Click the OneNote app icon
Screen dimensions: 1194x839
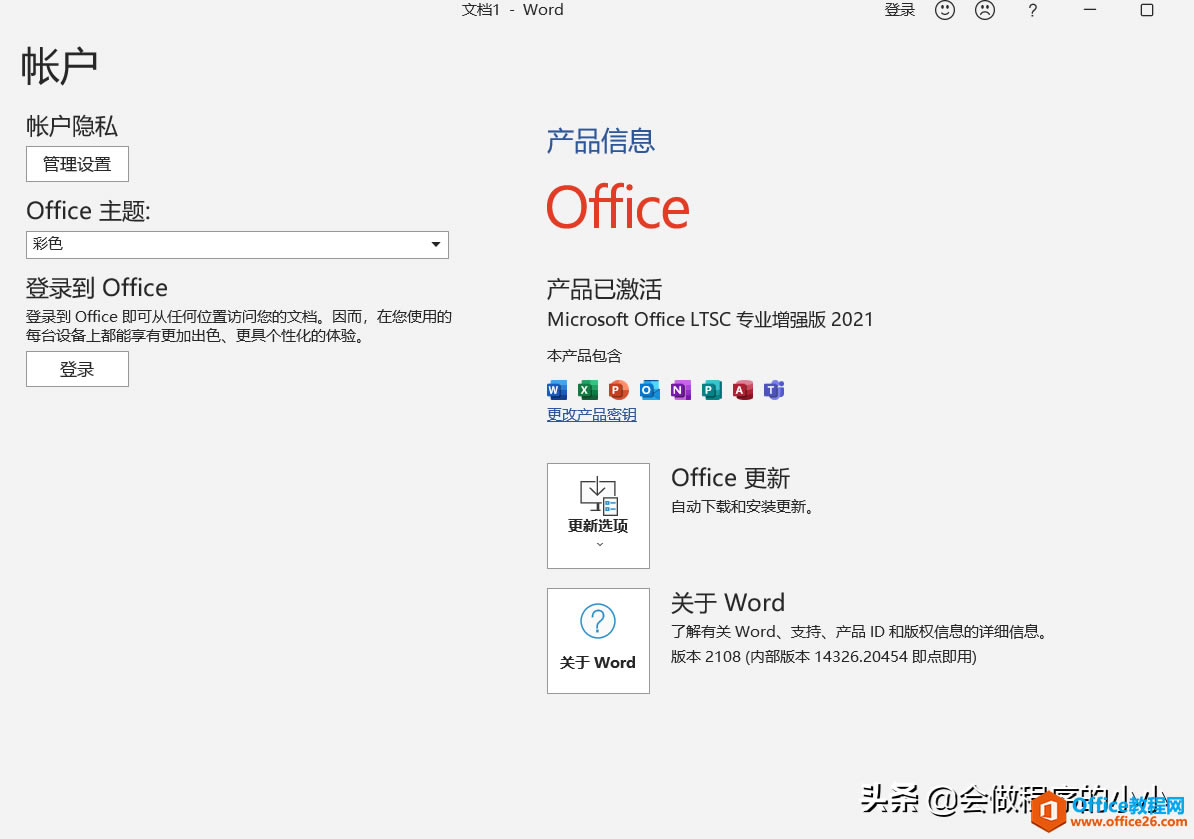click(x=681, y=391)
